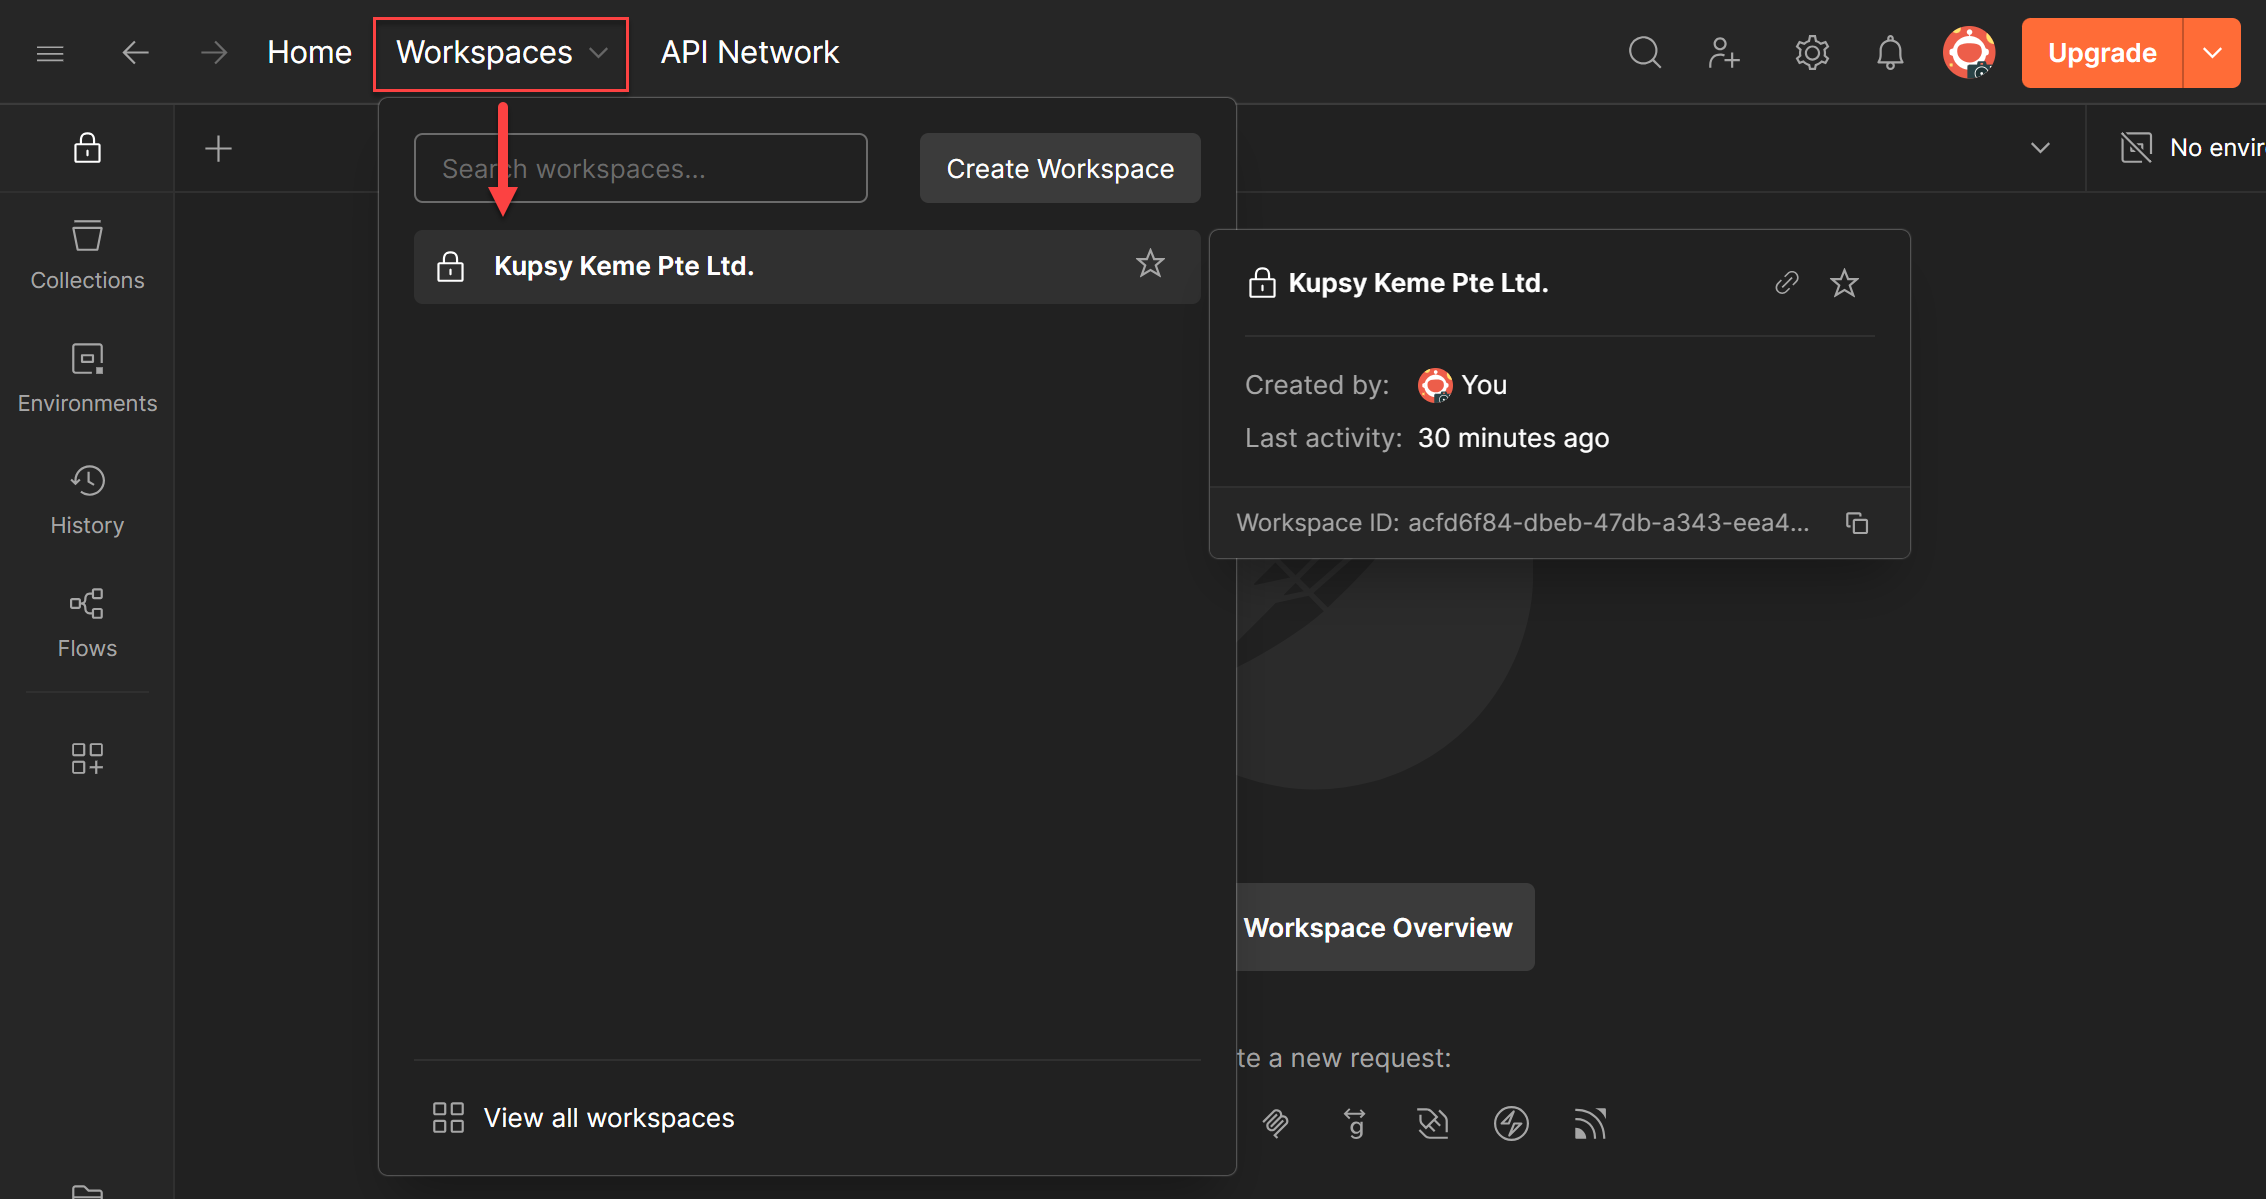The image size is (2266, 1199).
Task: Click the Create Workspace button
Action: 1059,168
